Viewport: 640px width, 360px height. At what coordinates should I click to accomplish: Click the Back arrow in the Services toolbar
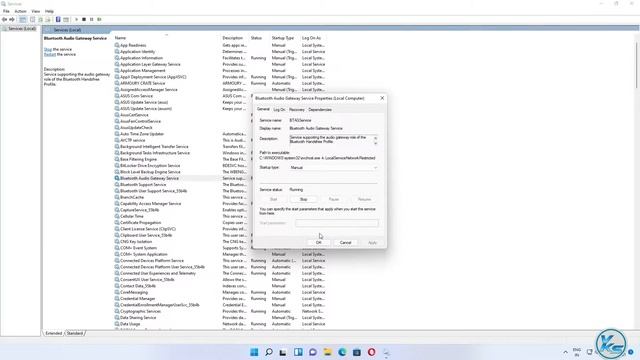pos(4,20)
